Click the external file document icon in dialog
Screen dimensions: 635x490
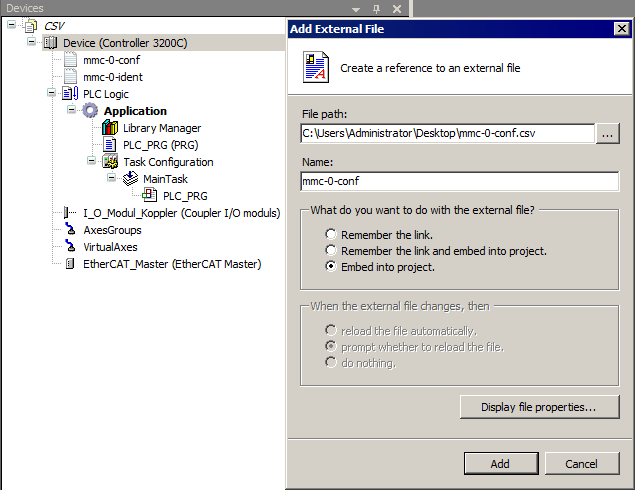point(316,67)
